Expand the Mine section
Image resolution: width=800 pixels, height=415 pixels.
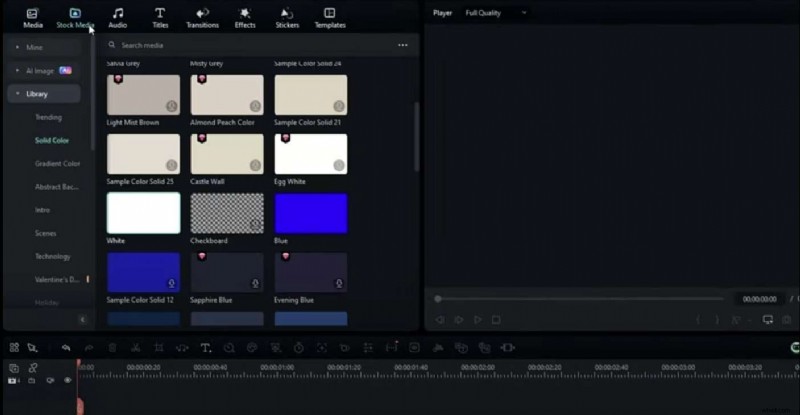(18, 47)
